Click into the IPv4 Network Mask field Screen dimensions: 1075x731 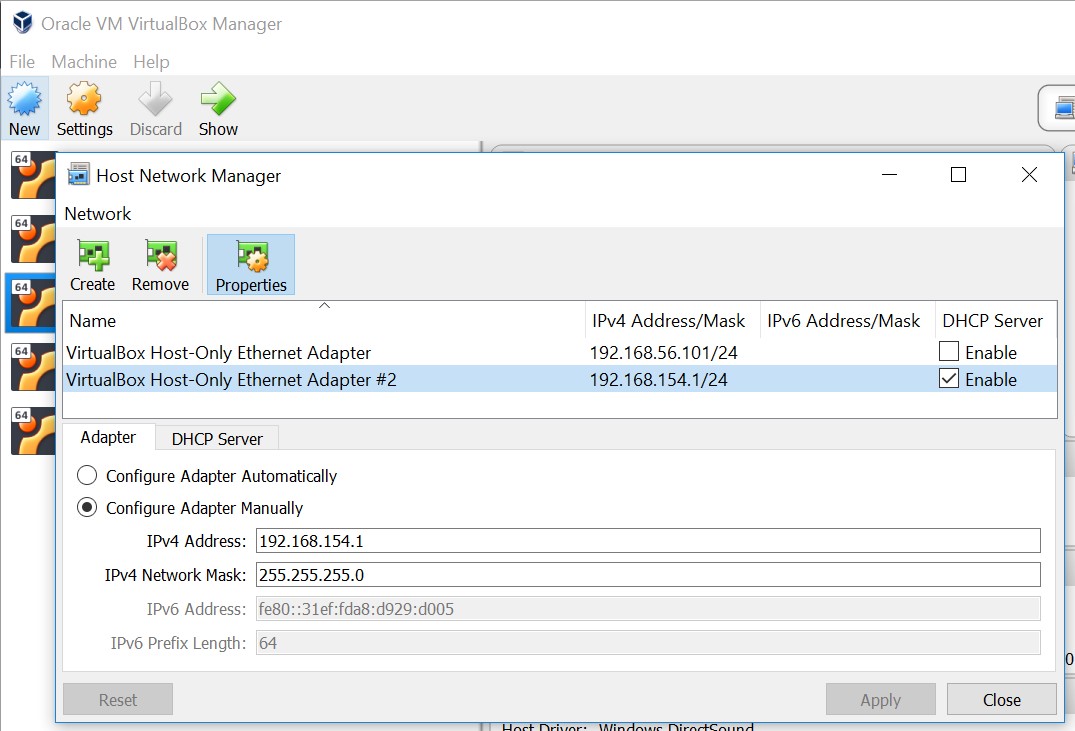click(648, 575)
